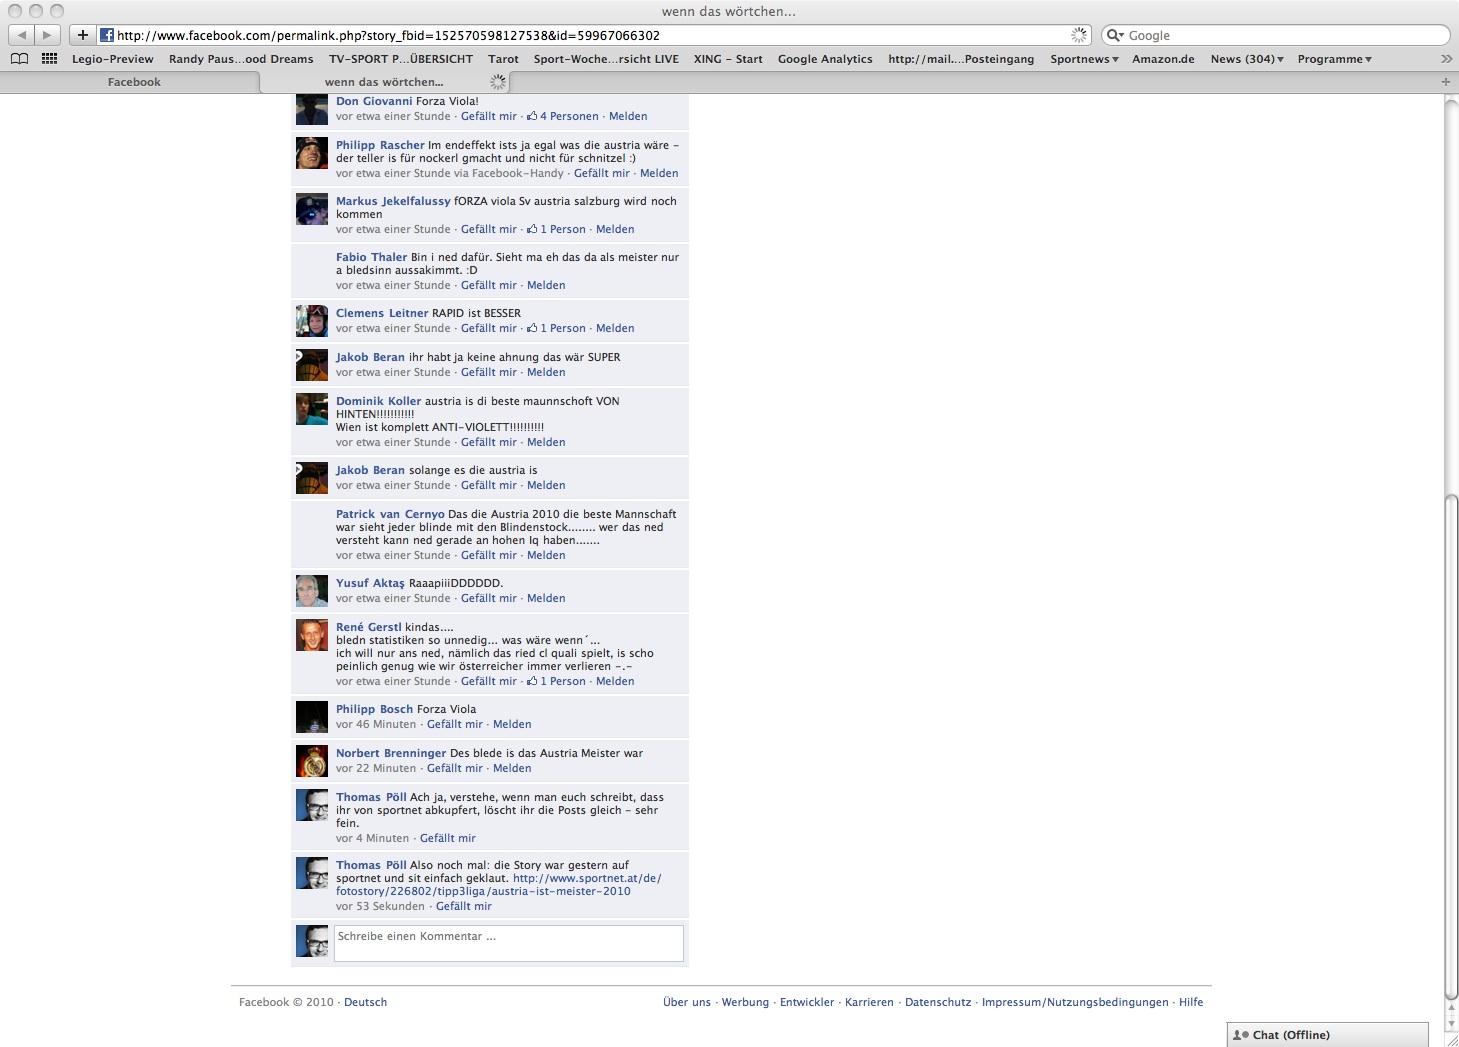Viewport: 1459px width, 1047px height.
Task: Click the Google search magnifier icon
Action: tap(1116, 35)
